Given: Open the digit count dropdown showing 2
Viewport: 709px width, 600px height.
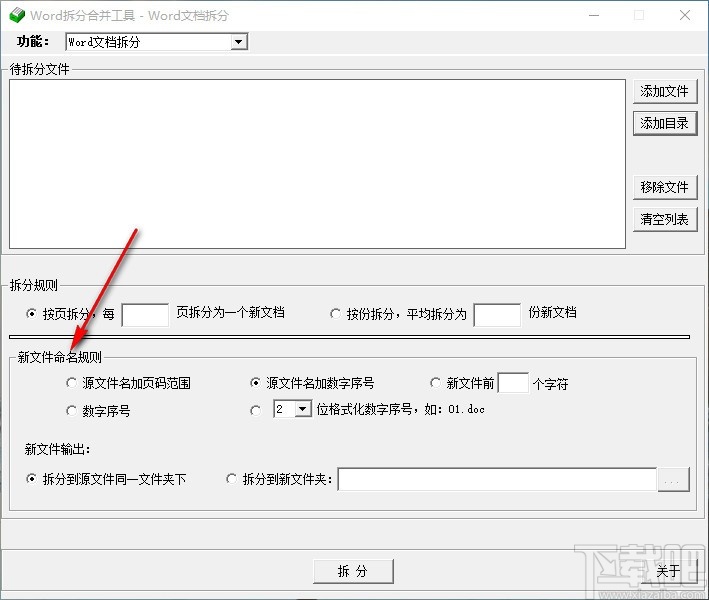Looking at the screenshot, I should tap(303, 409).
